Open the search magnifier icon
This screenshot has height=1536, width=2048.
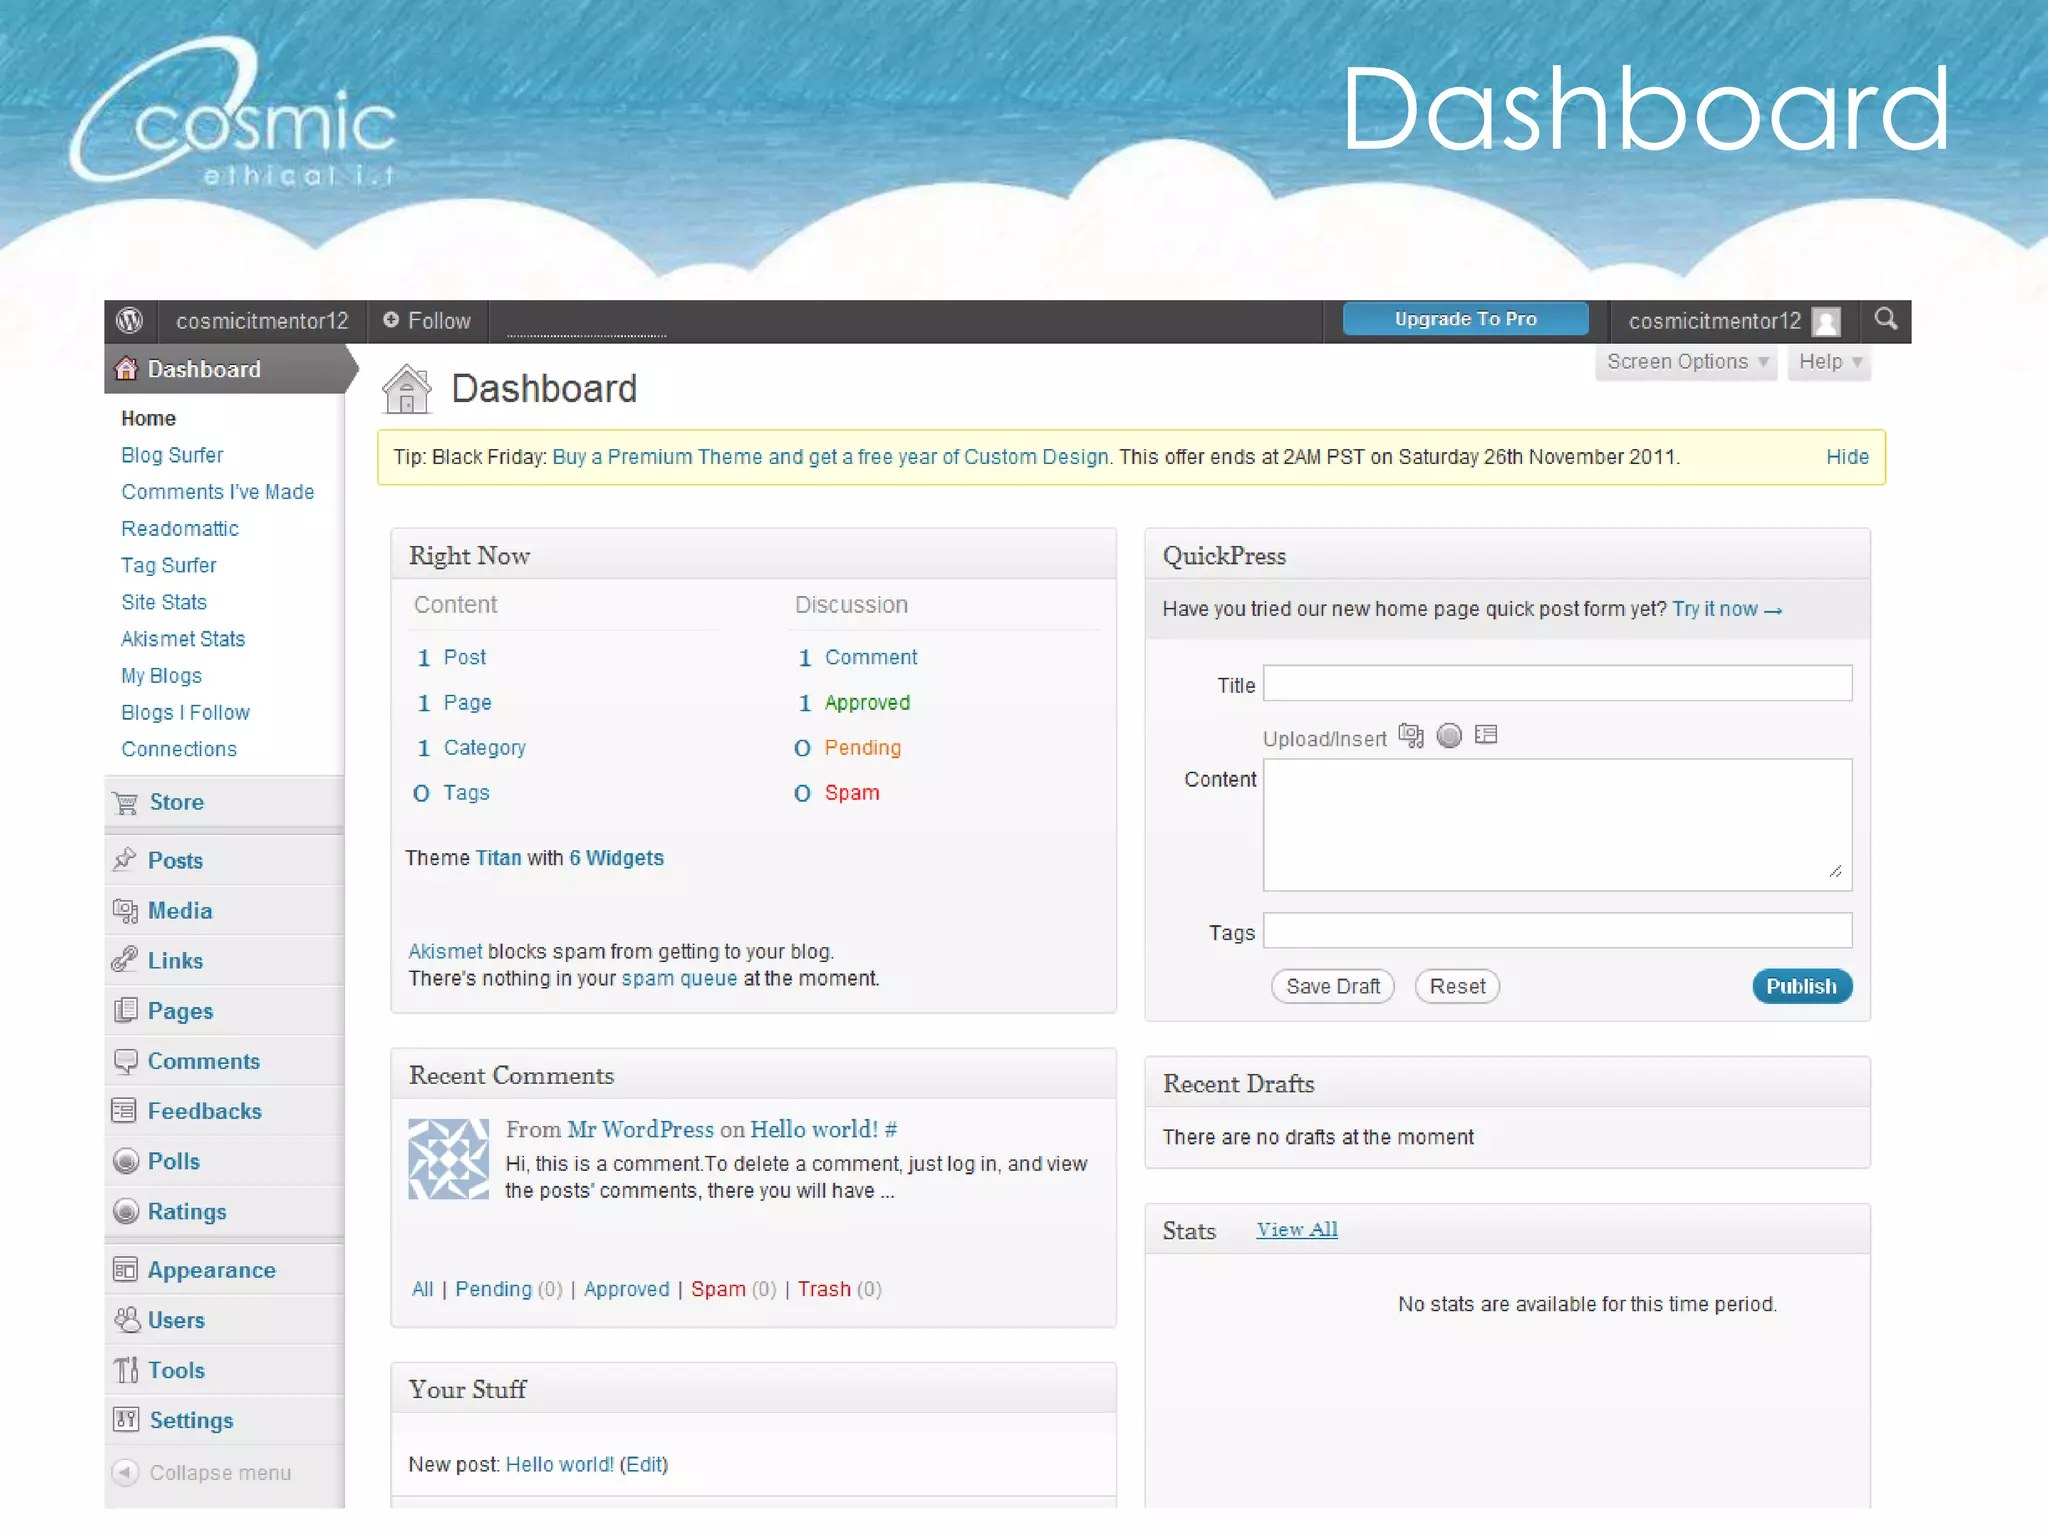[1886, 319]
